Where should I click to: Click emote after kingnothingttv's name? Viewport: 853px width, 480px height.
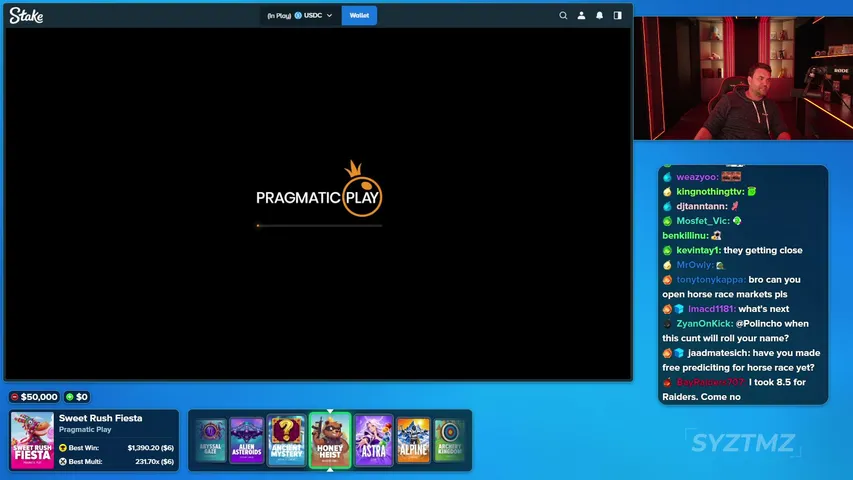pyautogui.click(x=752, y=191)
